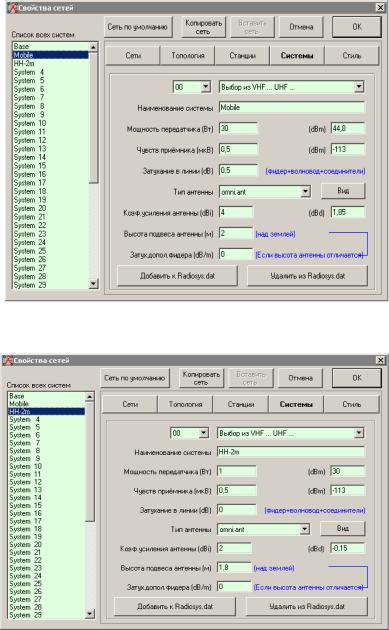Select System 29 in upper systems list
Viewport: 389px width, 630px height.
click(x=51, y=285)
